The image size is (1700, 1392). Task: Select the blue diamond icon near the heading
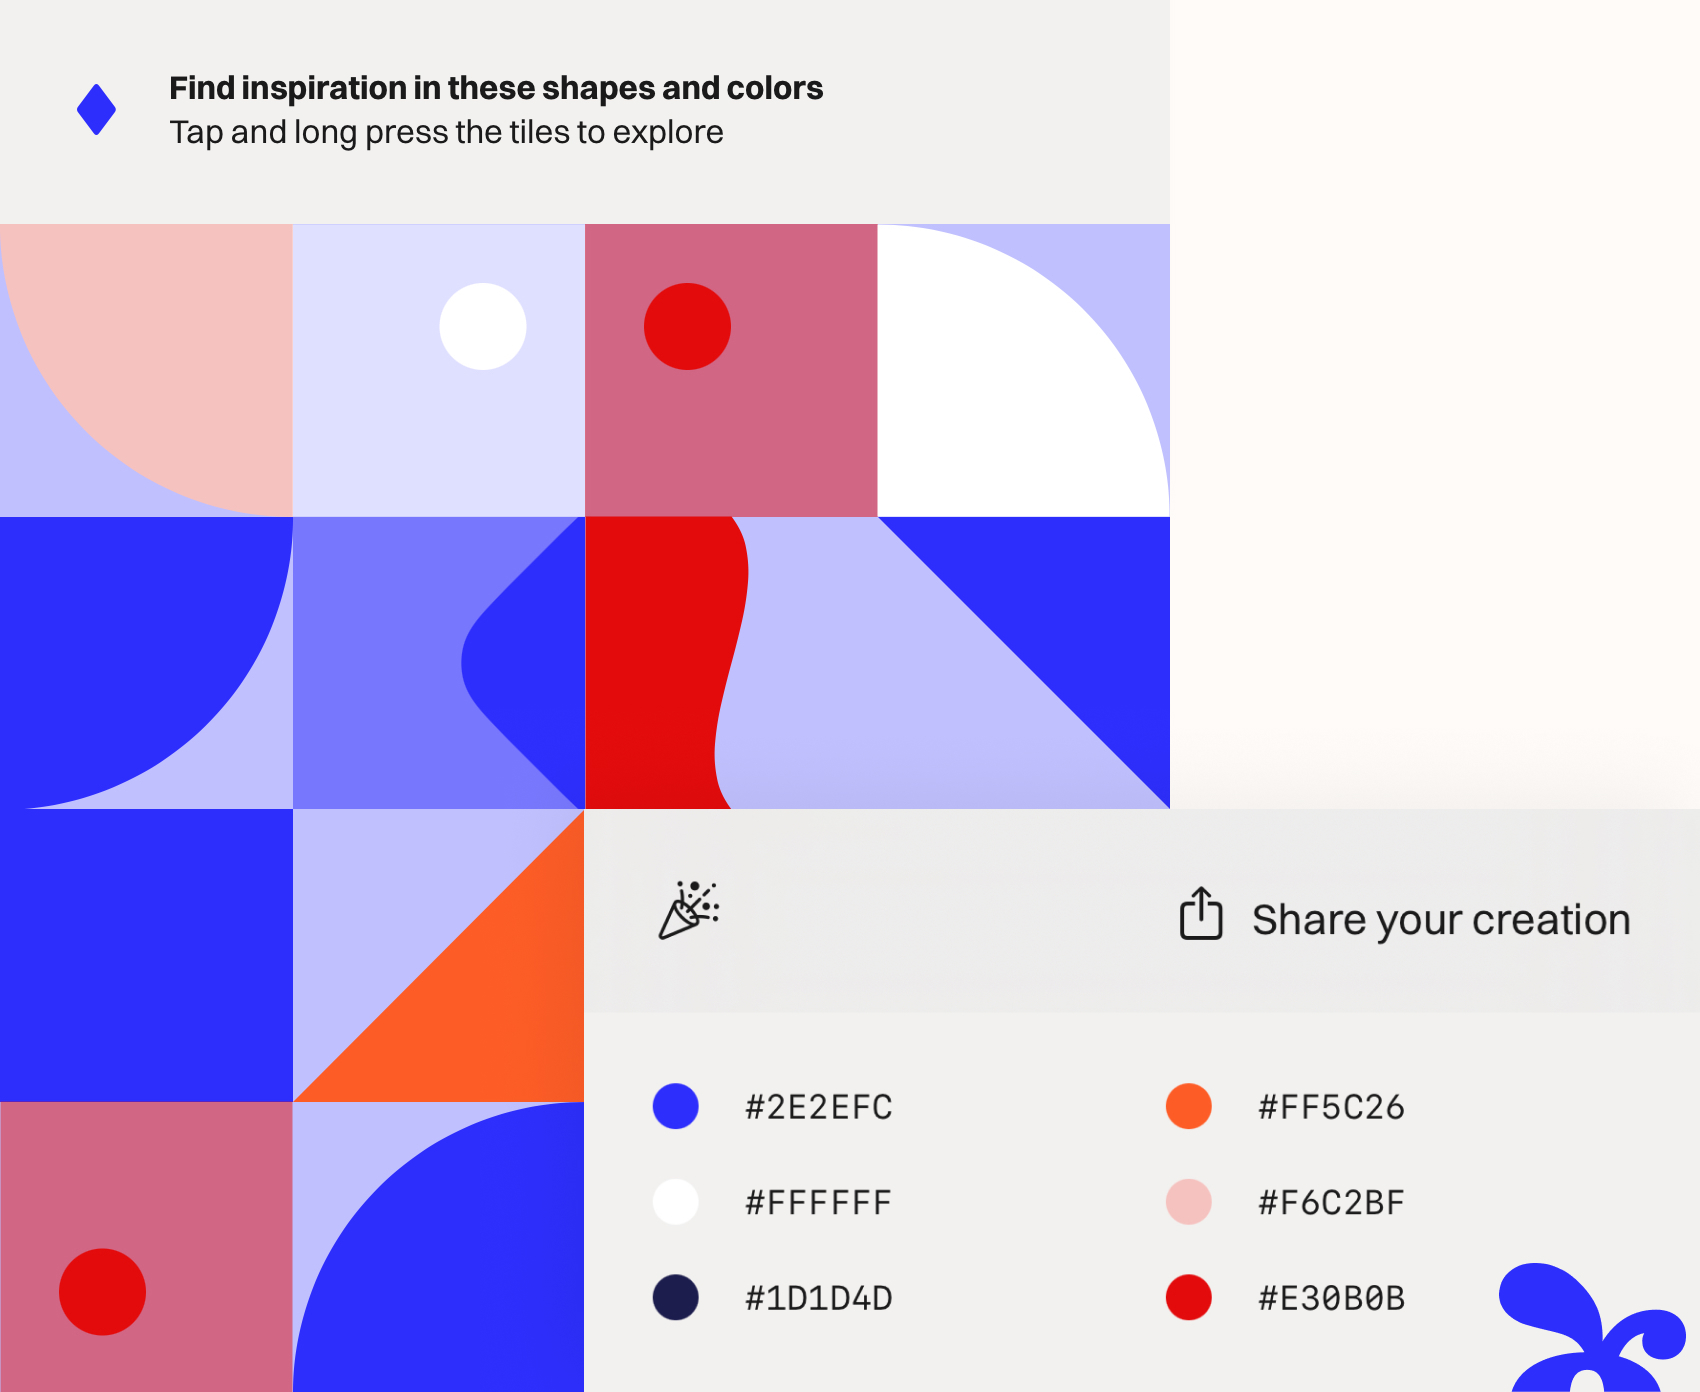point(95,110)
